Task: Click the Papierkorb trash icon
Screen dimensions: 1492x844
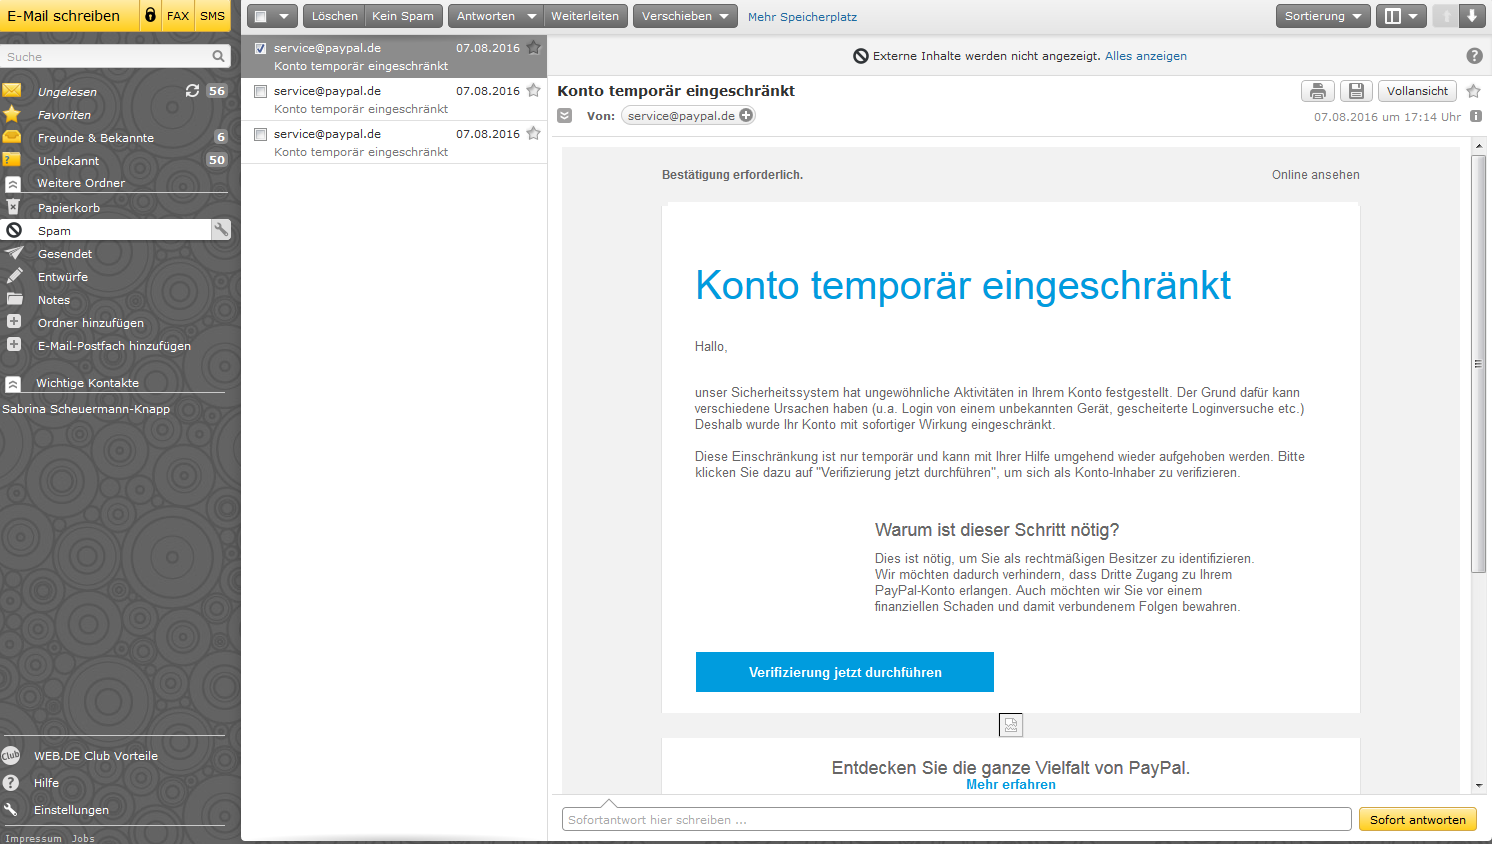Action: (13, 207)
